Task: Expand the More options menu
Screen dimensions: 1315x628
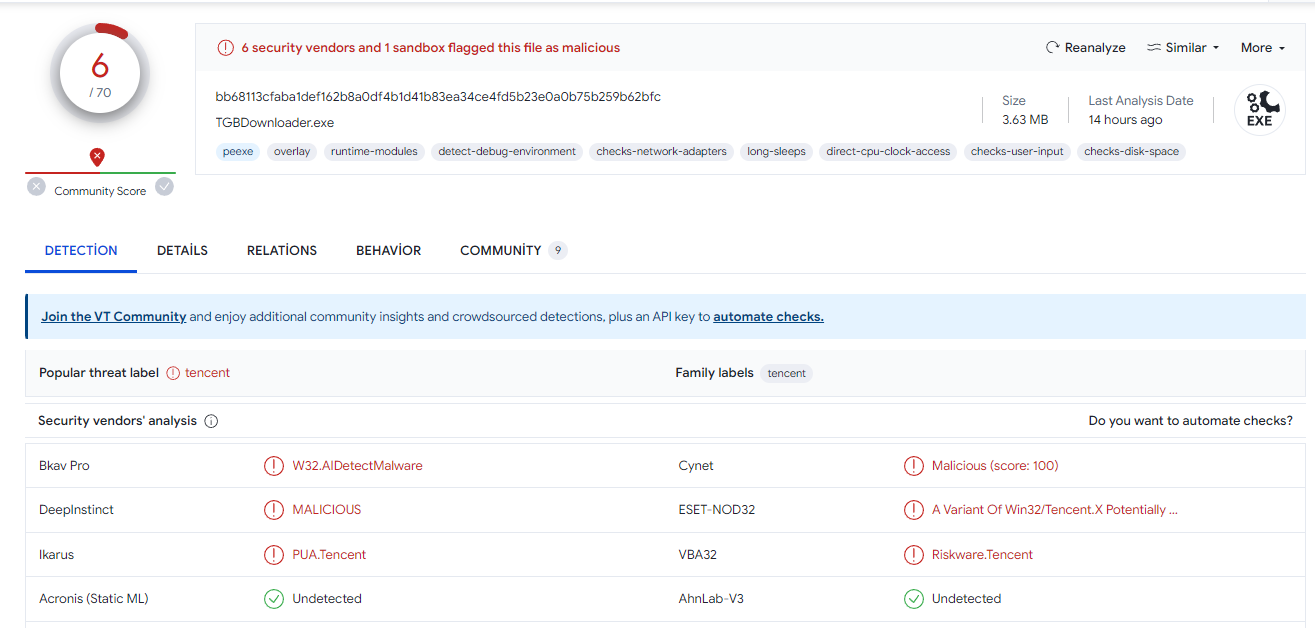Action: pyautogui.click(x=1262, y=48)
